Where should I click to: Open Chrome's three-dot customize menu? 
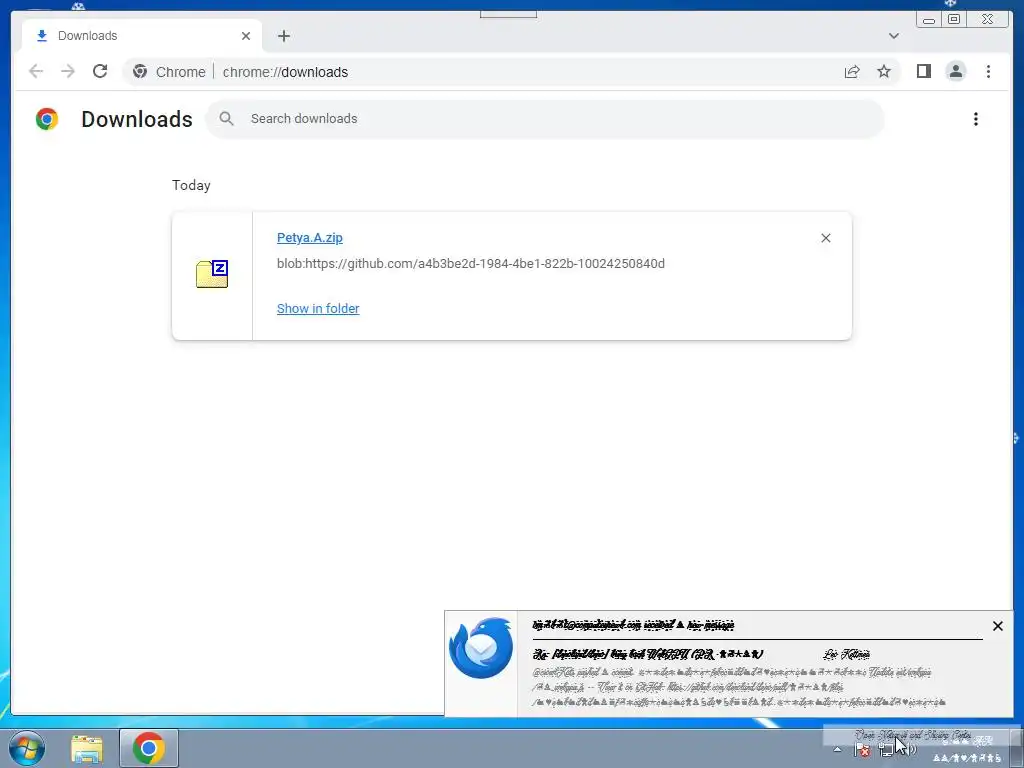tap(988, 71)
